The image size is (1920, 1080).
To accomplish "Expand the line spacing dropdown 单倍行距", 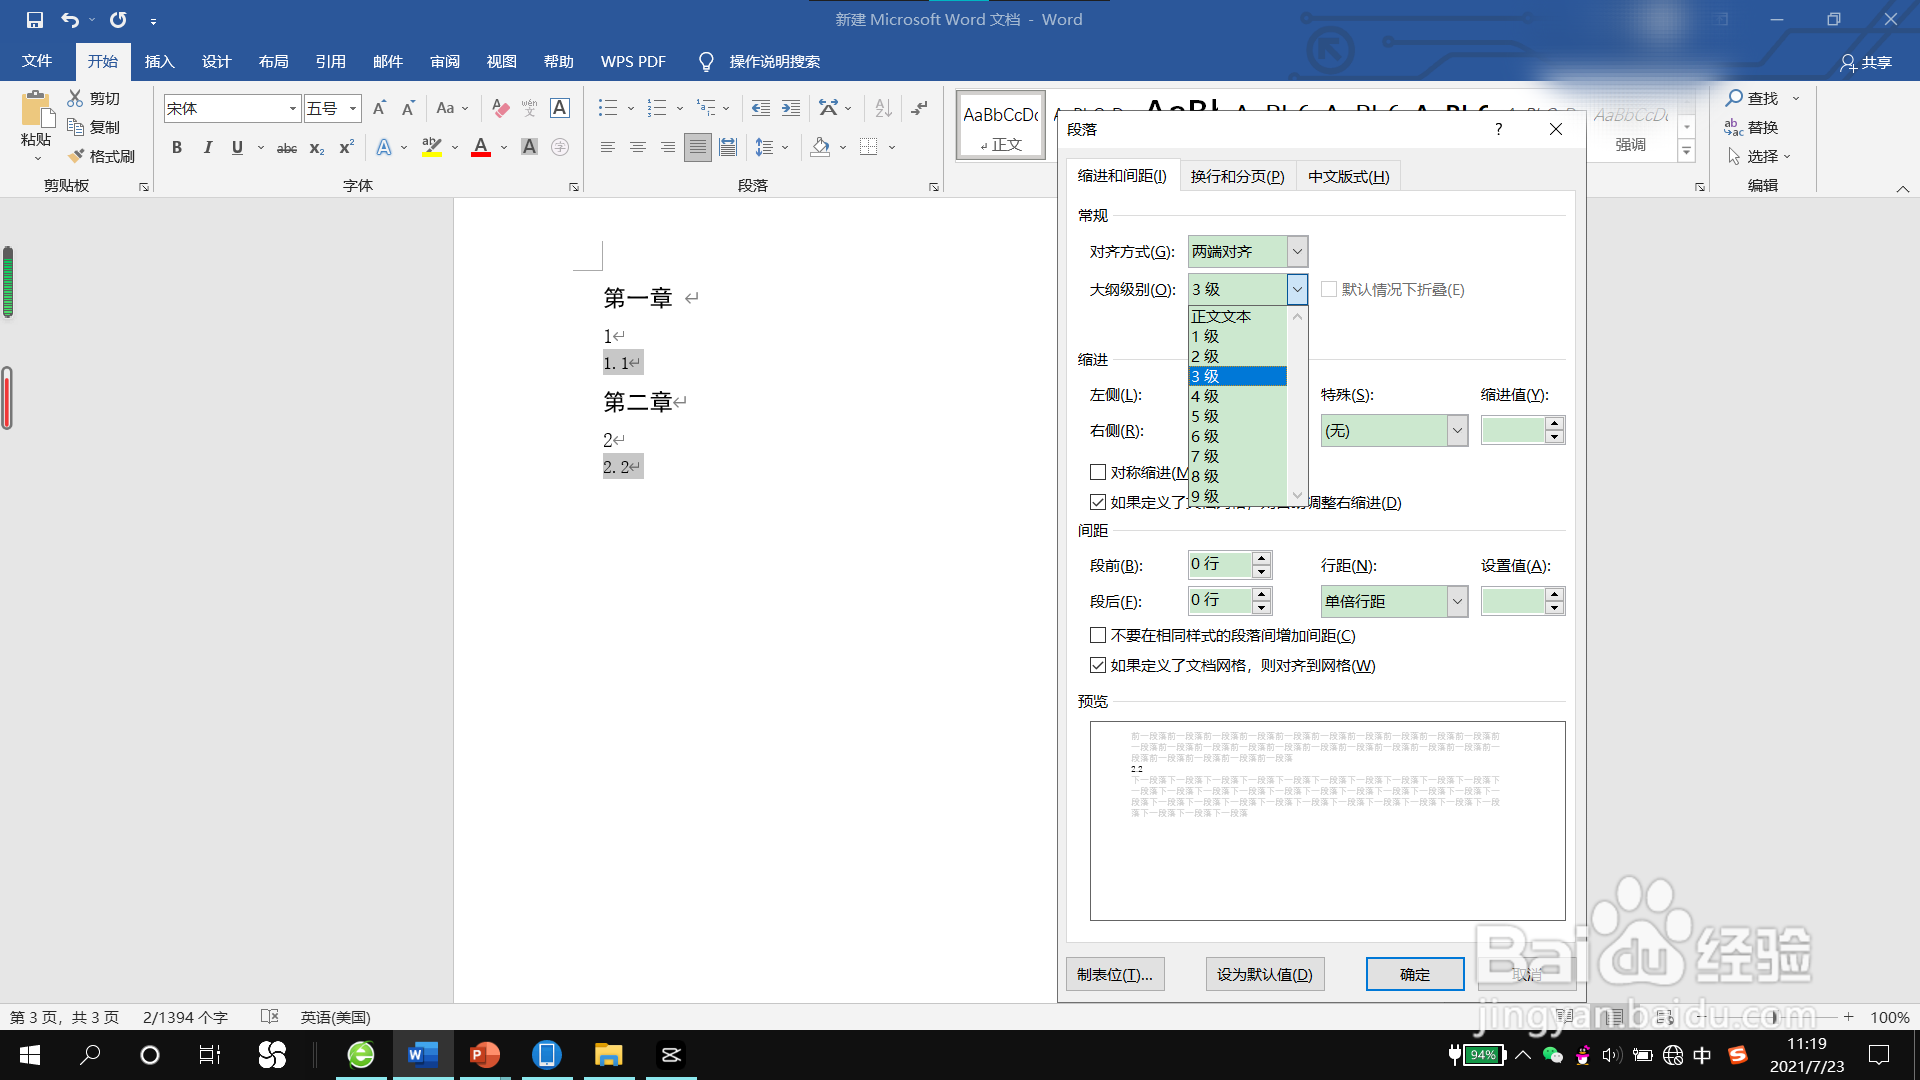I will point(1457,601).
